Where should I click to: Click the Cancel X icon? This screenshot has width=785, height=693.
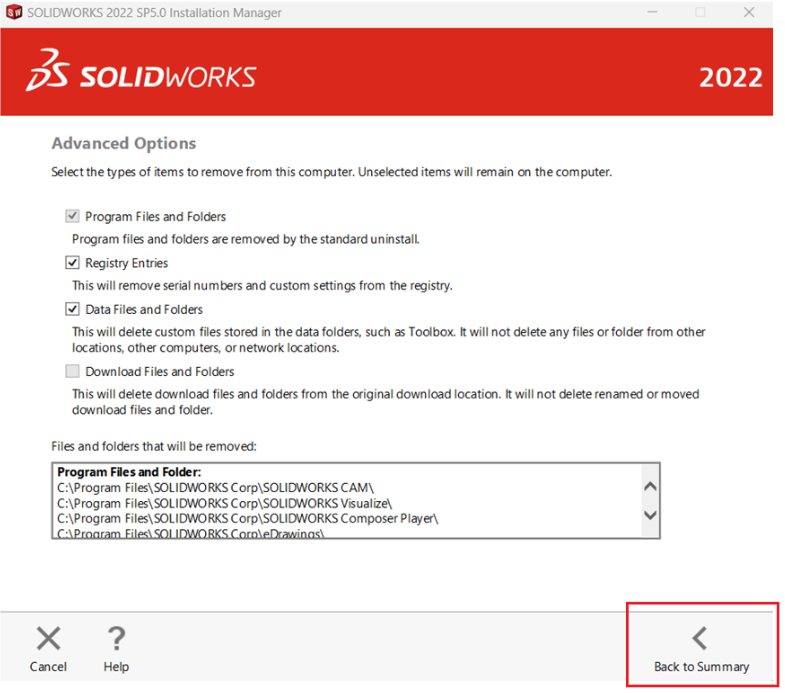(x=48, y=638)
